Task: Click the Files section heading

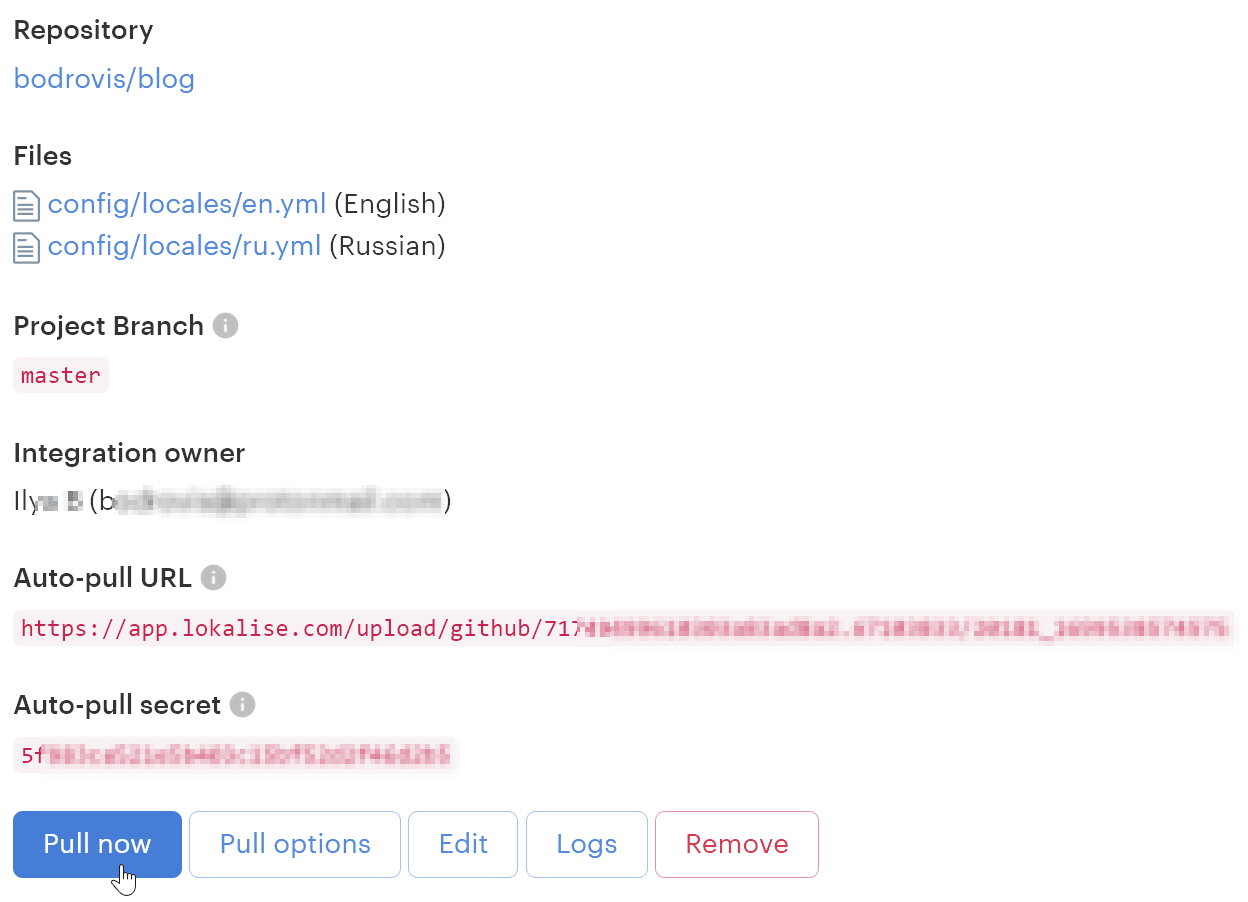Action: [x=43, y=156]
